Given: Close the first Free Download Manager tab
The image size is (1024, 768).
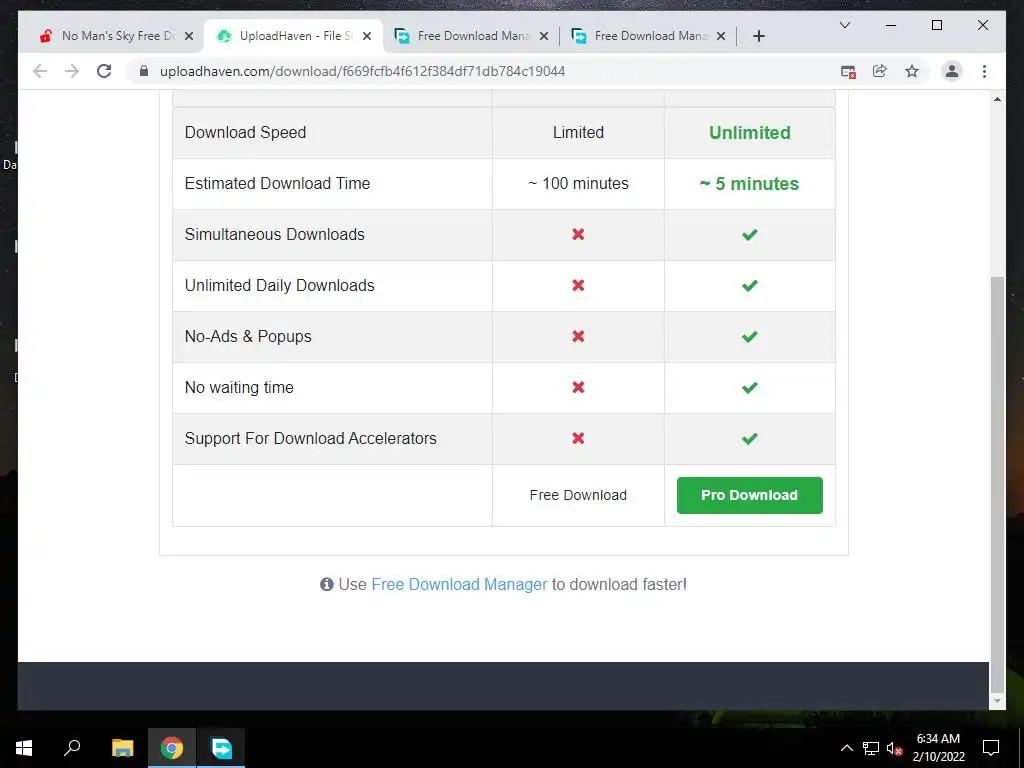Looking at the screenshot, I should click(x=544, y=36).
